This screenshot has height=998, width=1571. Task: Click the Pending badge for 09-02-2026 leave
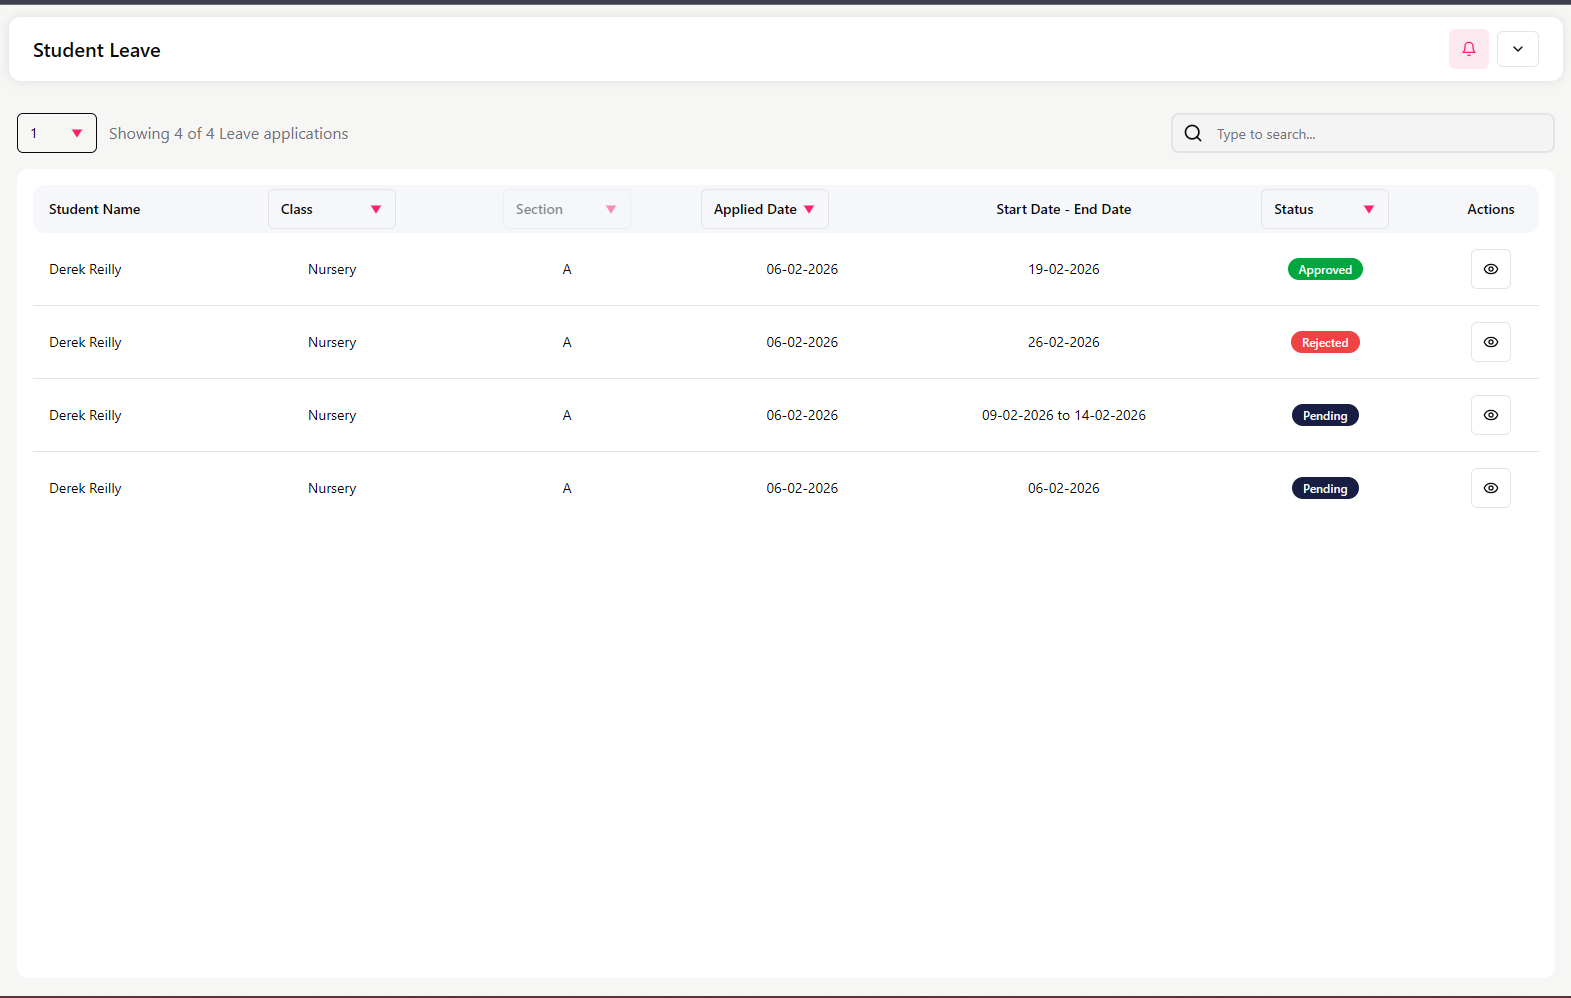pyautogui.click(x=1324, y=416)
